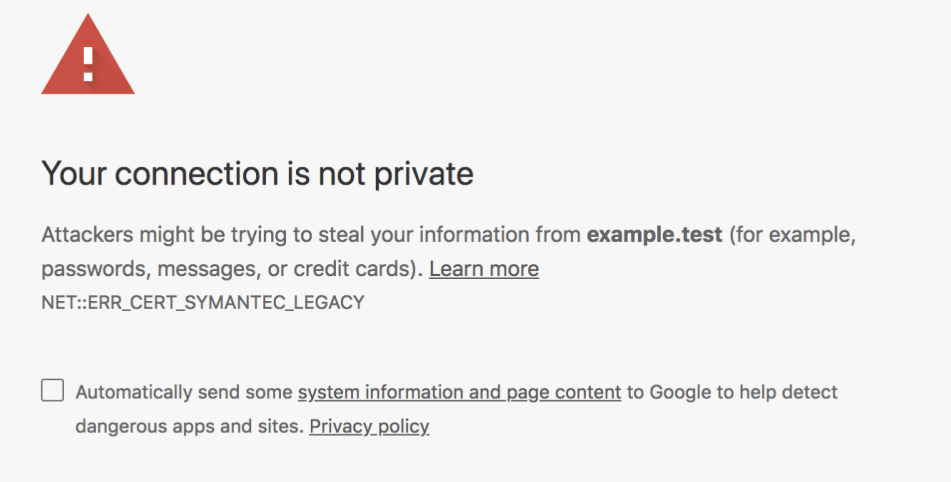Click the bold example.test domain name

(653, 236)
